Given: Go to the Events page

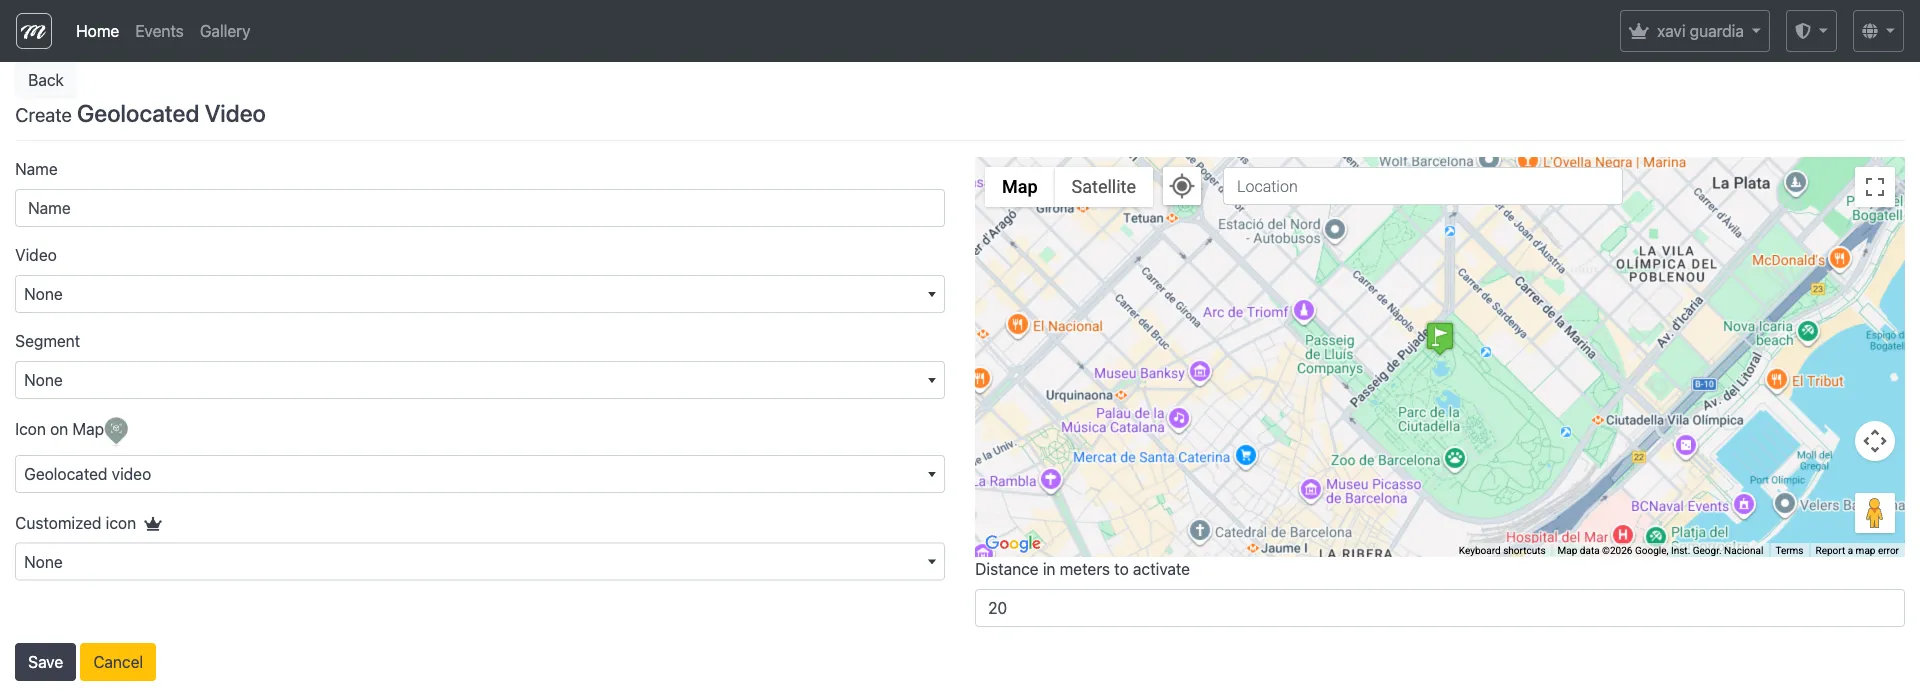Looking at the screenshot, I should pos(159,31).
